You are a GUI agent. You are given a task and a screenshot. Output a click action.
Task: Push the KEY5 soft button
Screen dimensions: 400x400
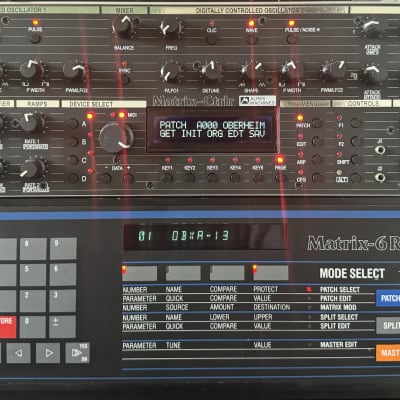257,178
